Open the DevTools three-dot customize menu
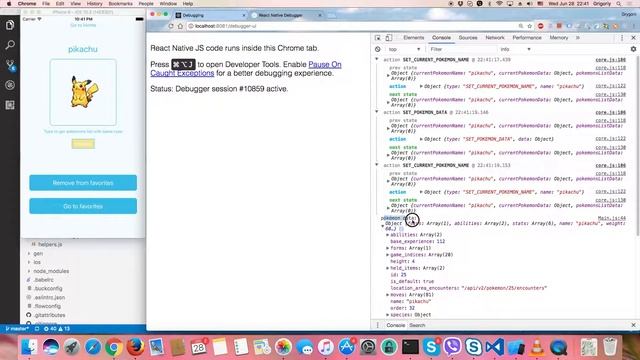 click(x=622, y=38)
